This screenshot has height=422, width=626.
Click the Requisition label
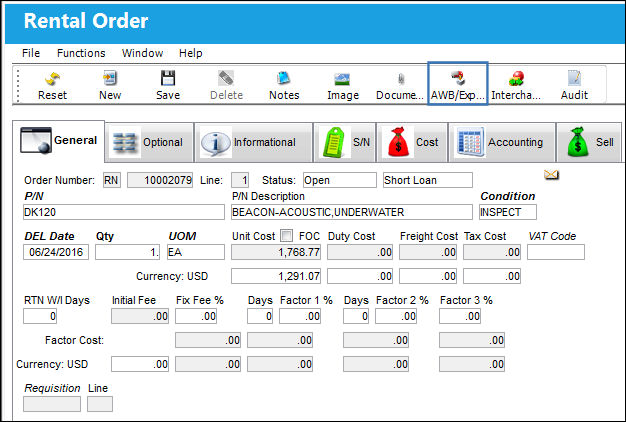52,388
